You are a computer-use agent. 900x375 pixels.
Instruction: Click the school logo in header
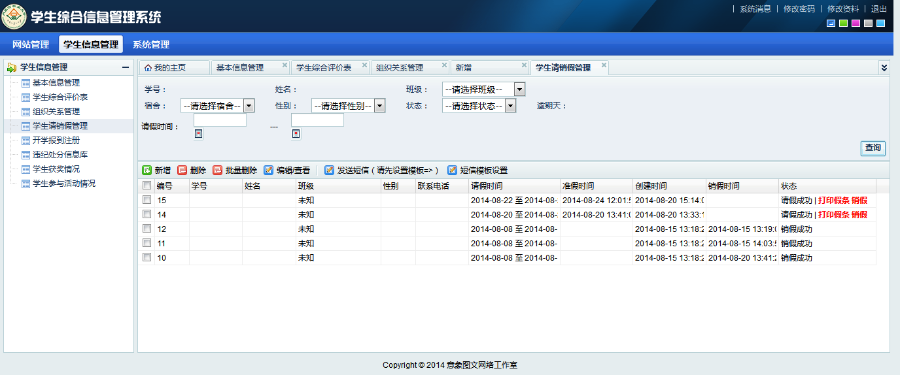[13, 16]
